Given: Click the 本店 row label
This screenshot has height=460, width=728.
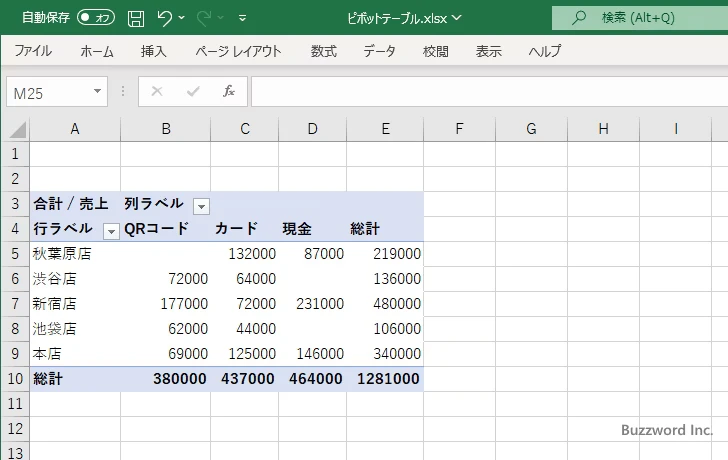Looking at the screenshot, I should [75, 354].
